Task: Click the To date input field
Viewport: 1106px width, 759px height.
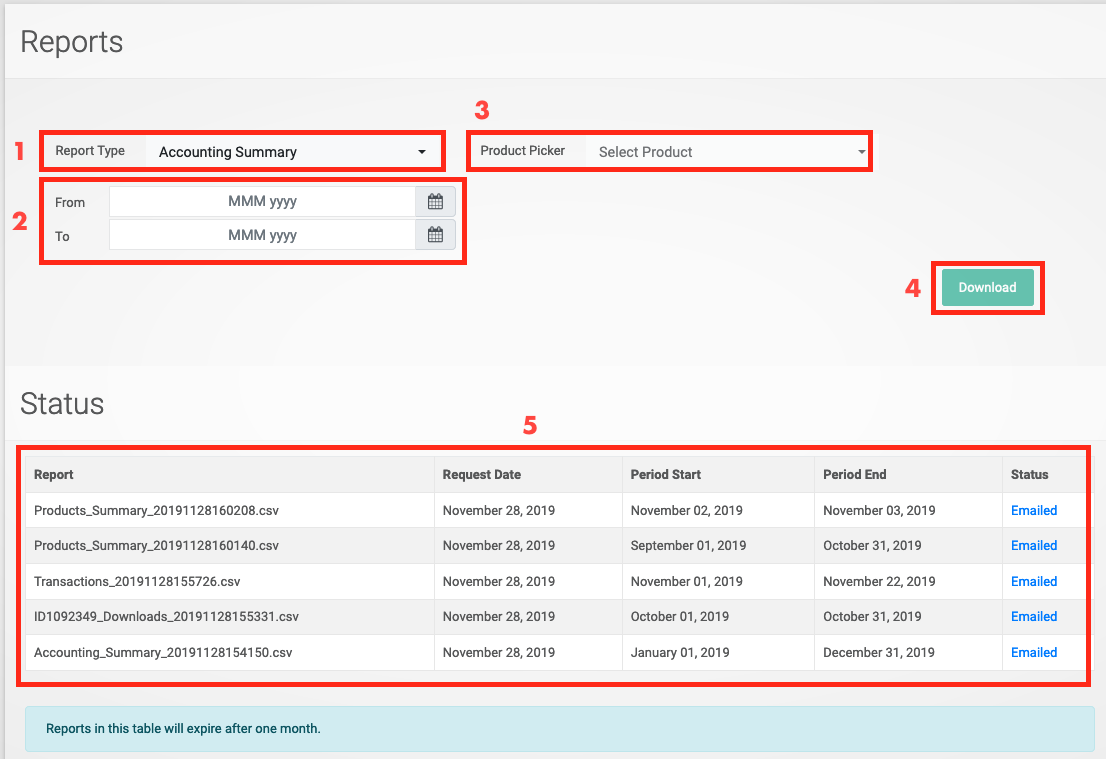Action: tap(262, 235)
